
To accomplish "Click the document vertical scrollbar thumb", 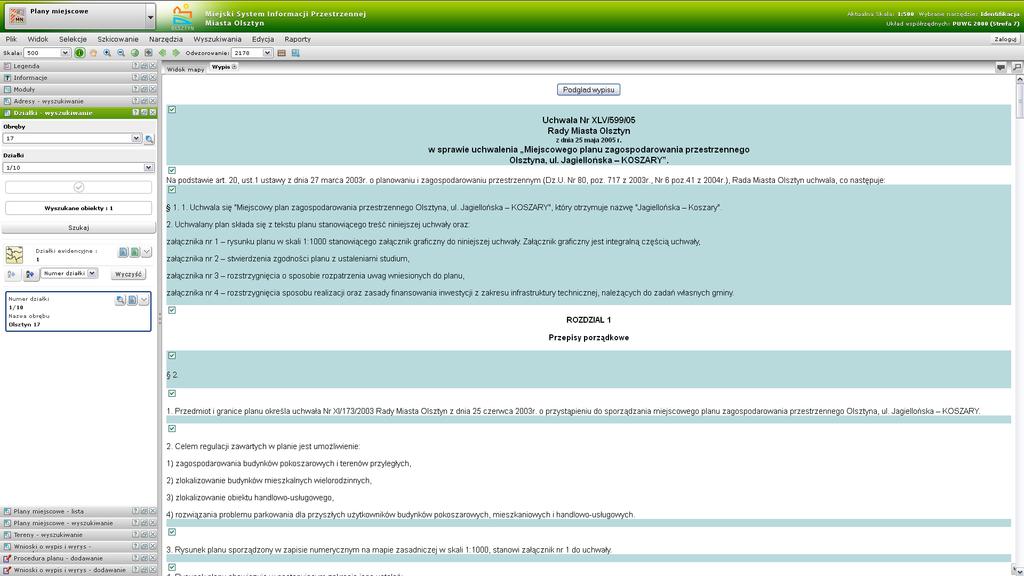I will [x=1019, y=100].
